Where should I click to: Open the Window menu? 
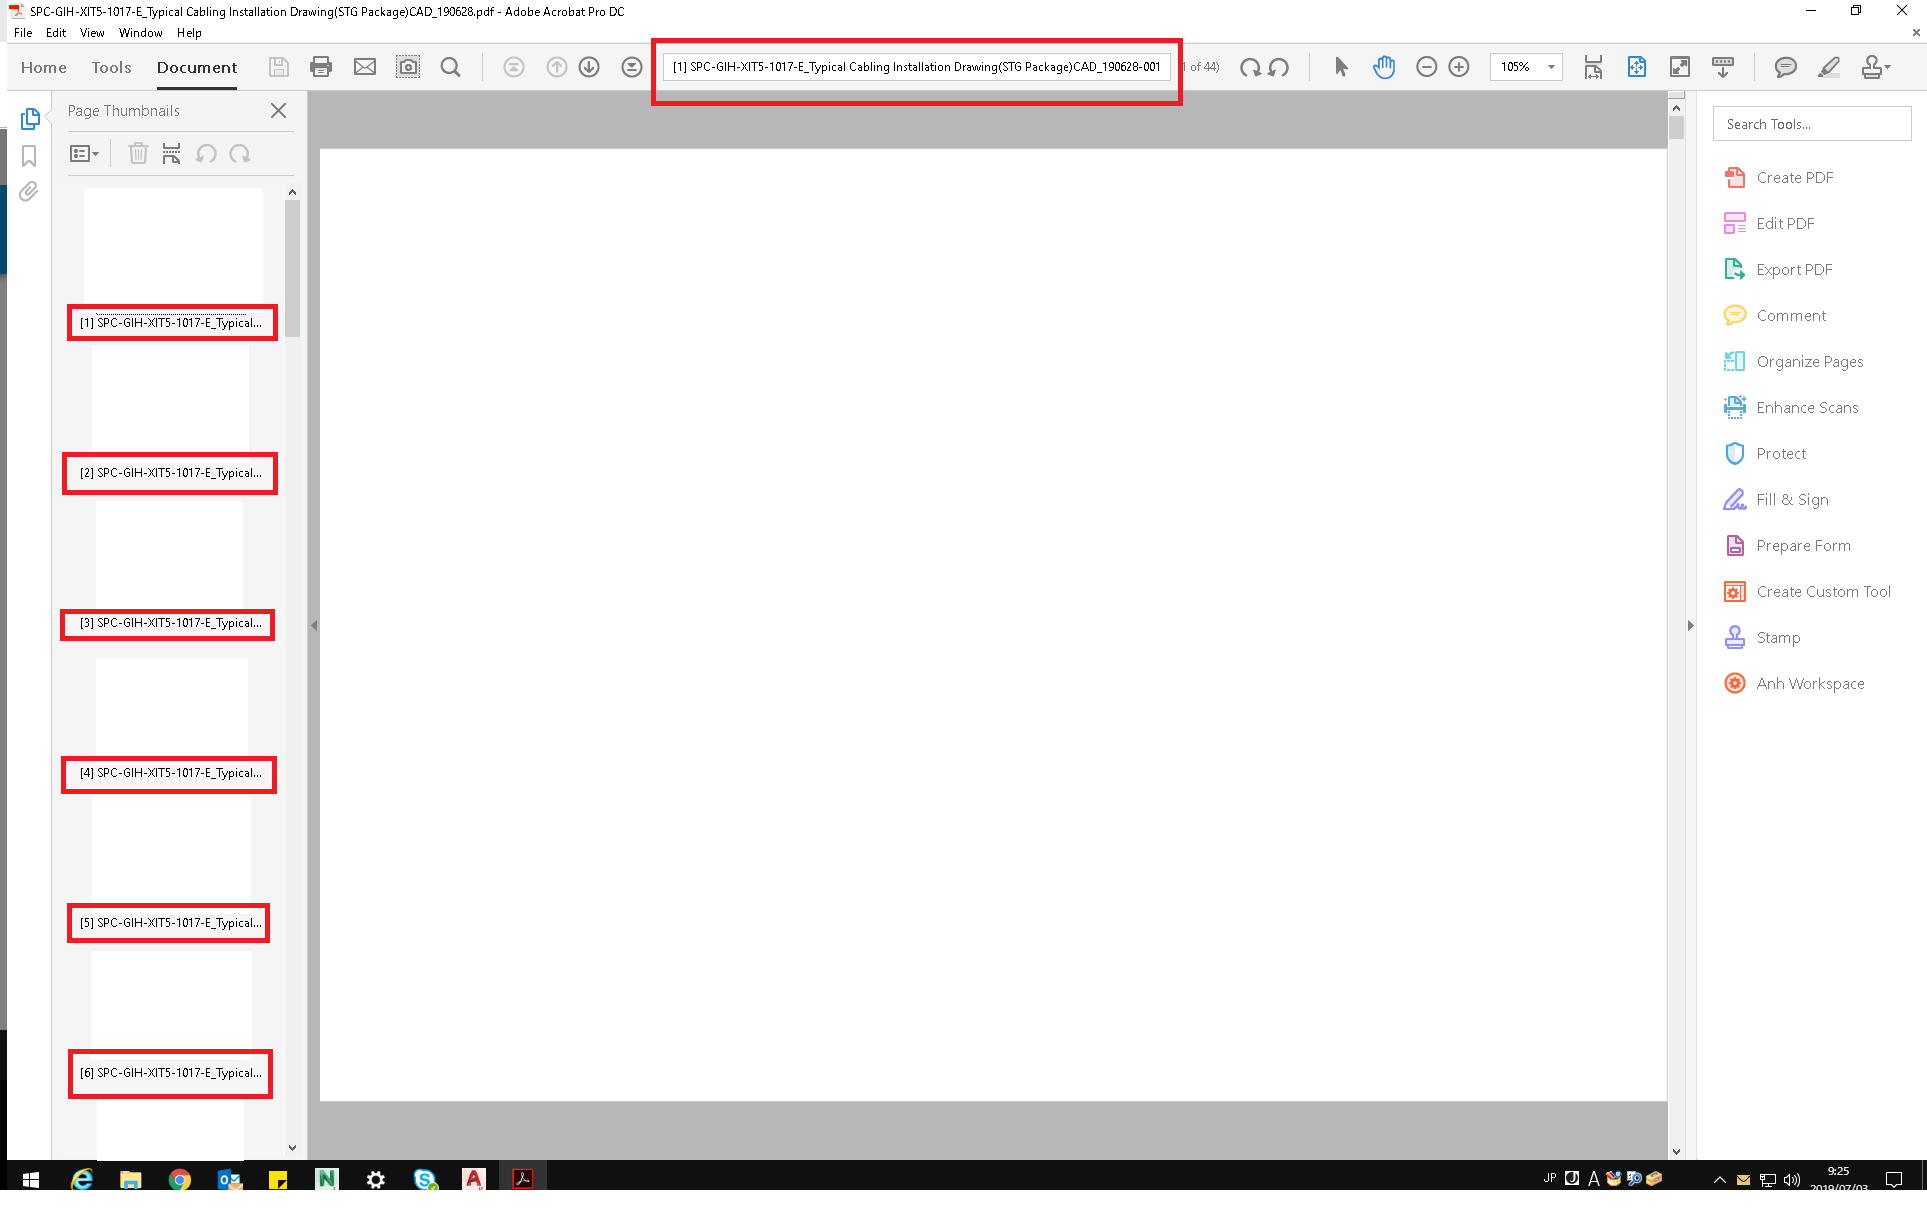pos(140,33)
